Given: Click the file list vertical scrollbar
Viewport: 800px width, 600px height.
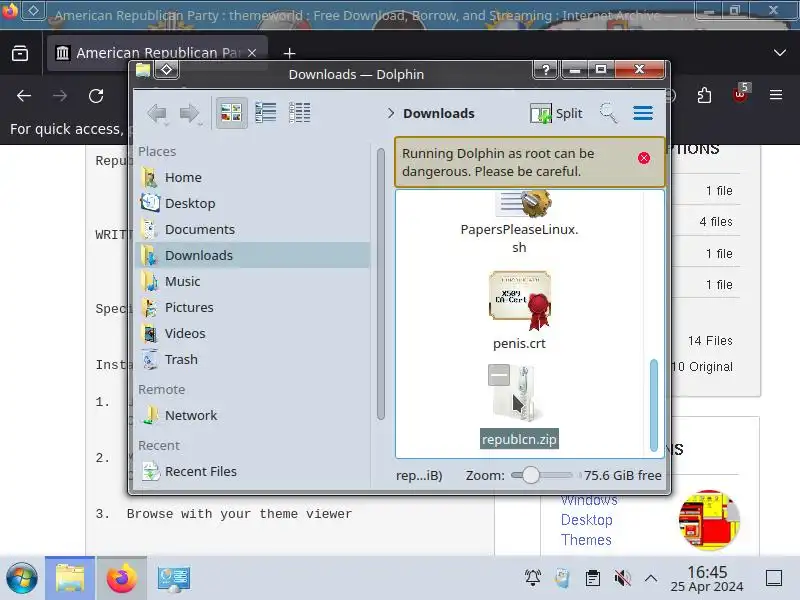Looking at the screenshot, I should [654, 405].
